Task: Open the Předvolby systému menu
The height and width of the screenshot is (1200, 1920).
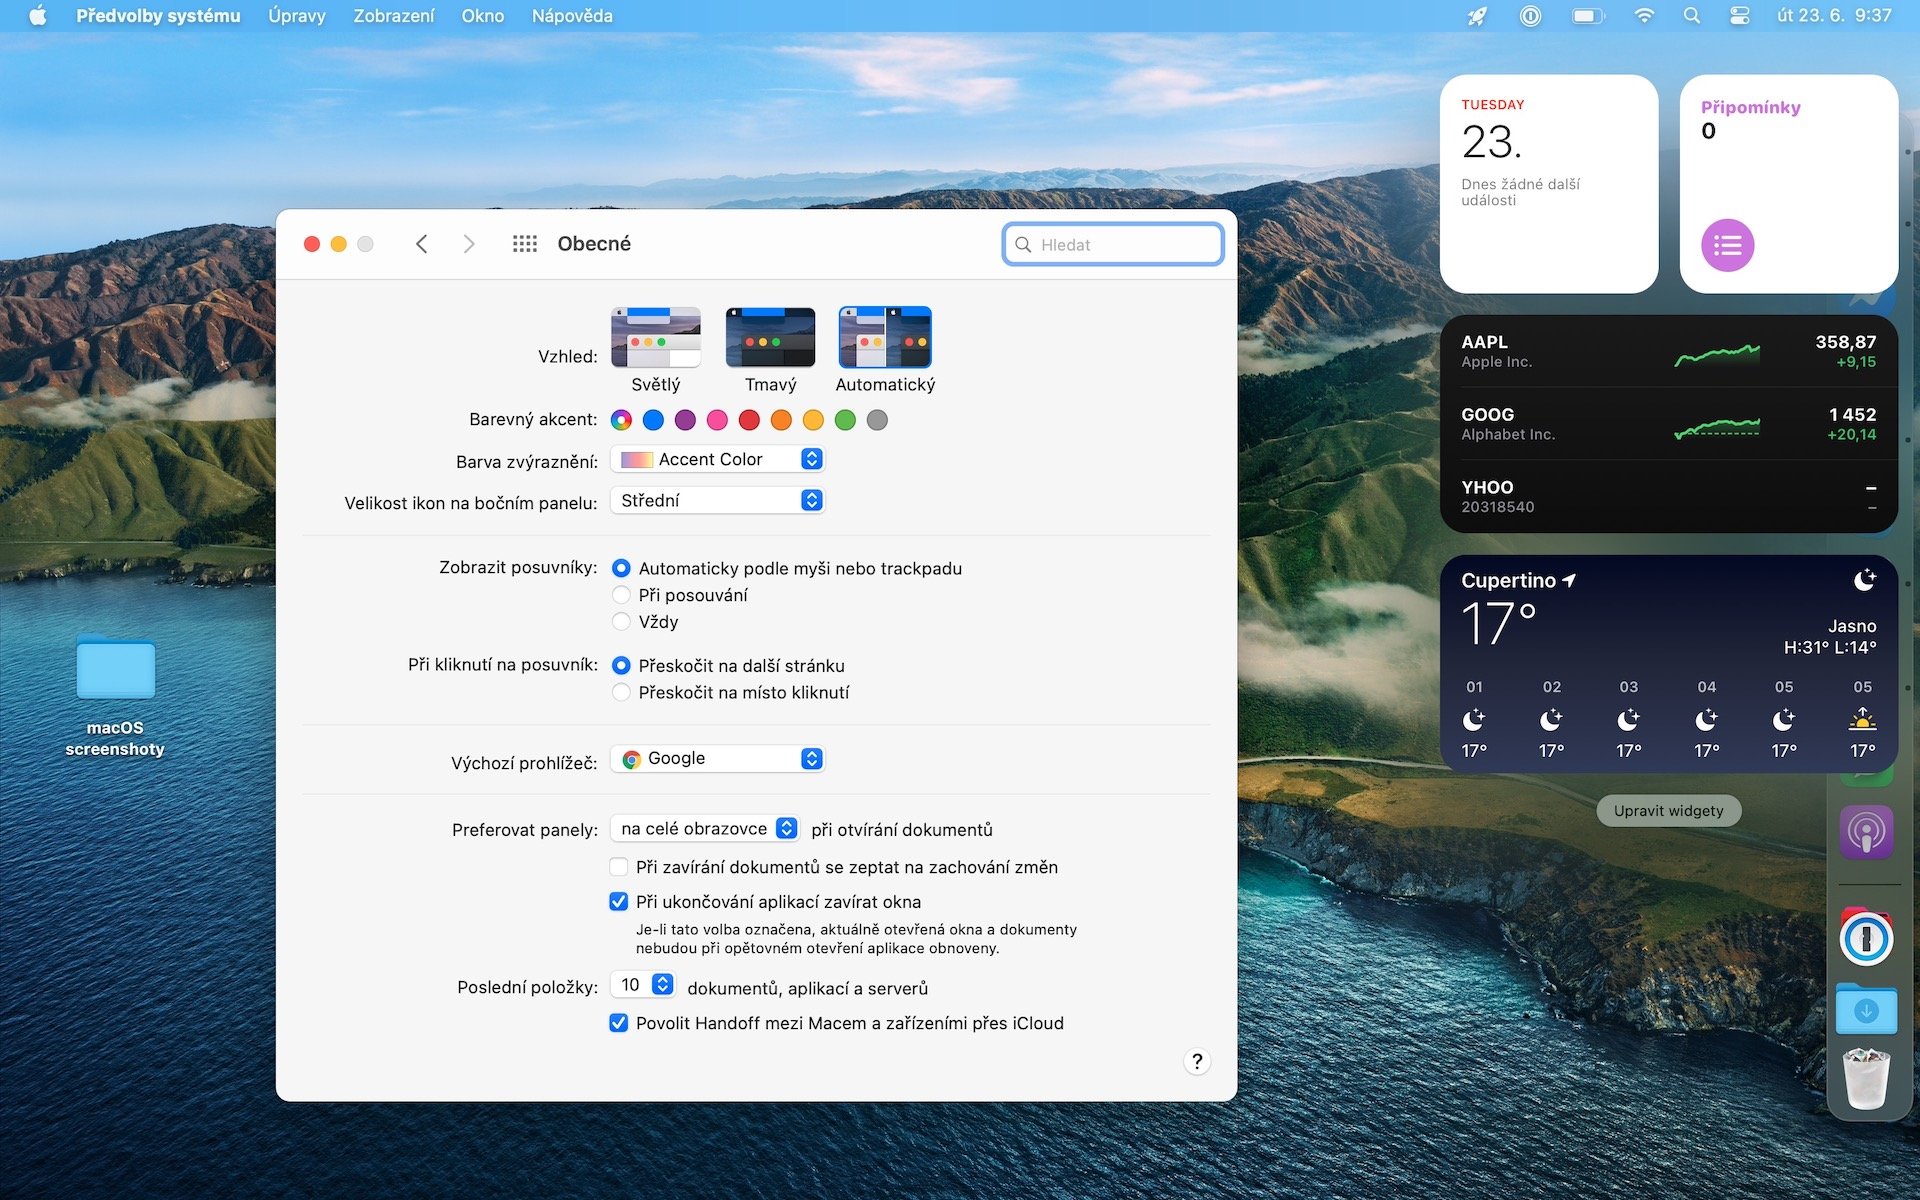Action: tap(158, 16)
